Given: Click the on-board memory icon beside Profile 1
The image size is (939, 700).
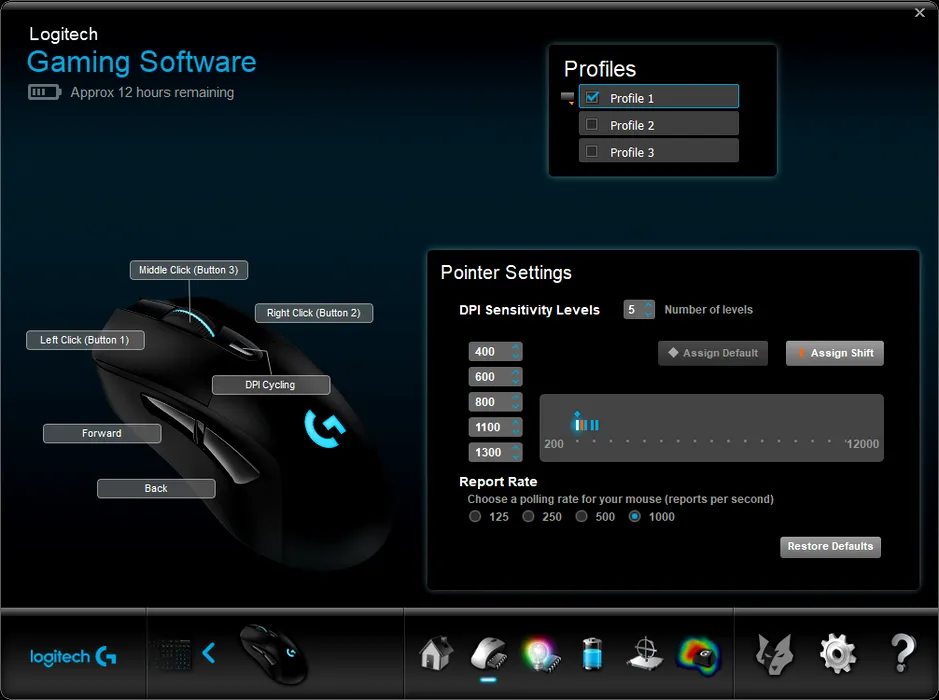Looking at the screenshot, I should coord(567,98).
